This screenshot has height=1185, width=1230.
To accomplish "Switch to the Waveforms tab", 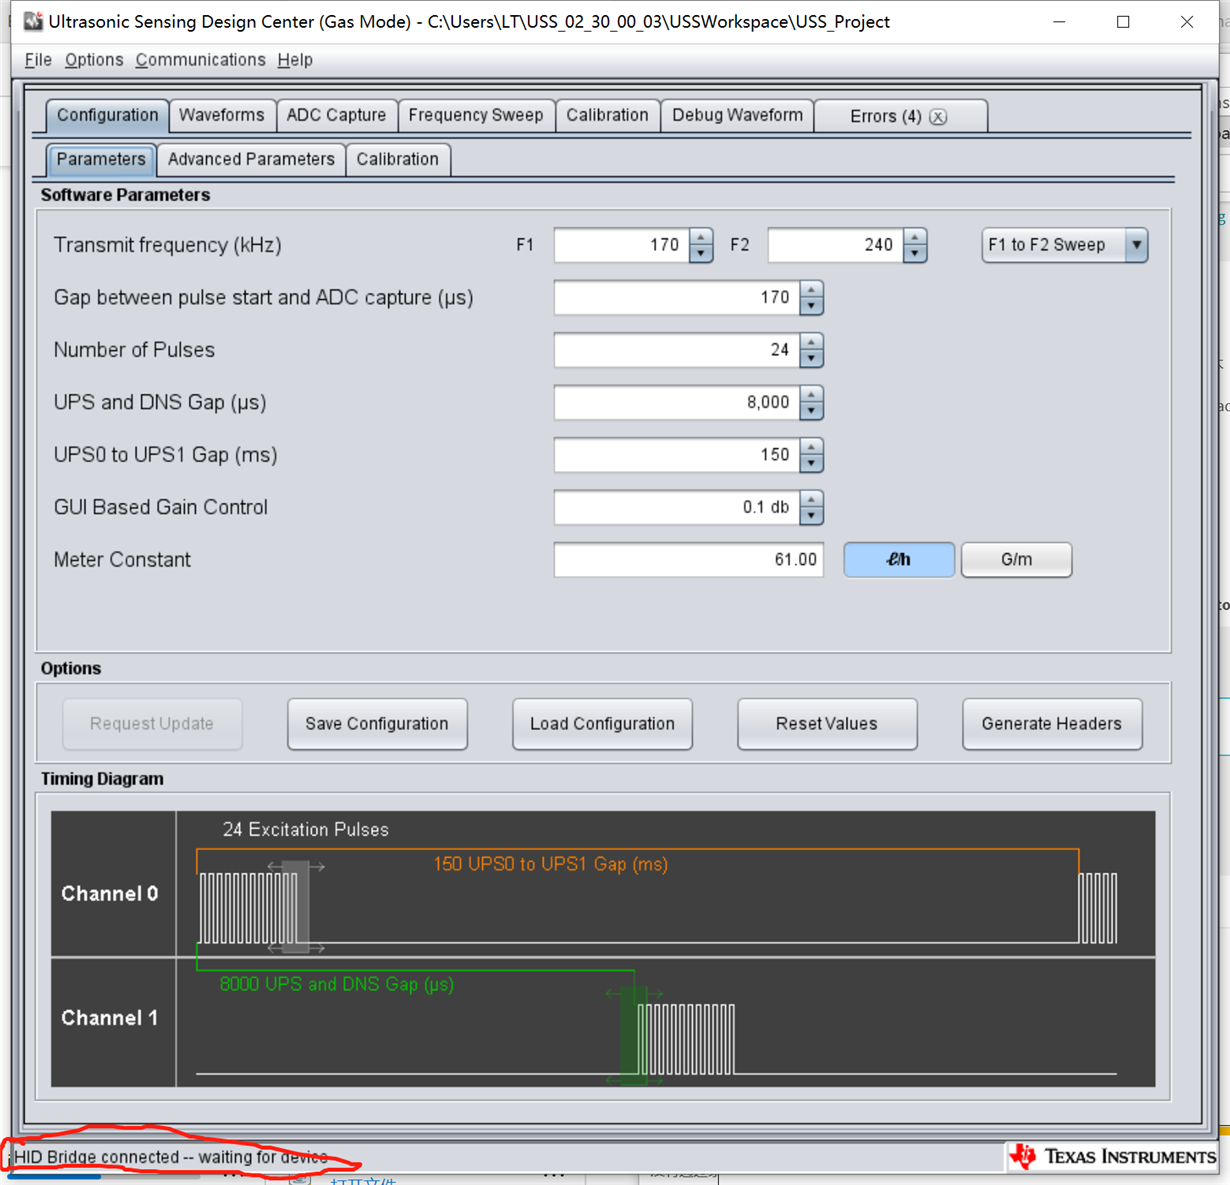I will click(x=222, y=115).
